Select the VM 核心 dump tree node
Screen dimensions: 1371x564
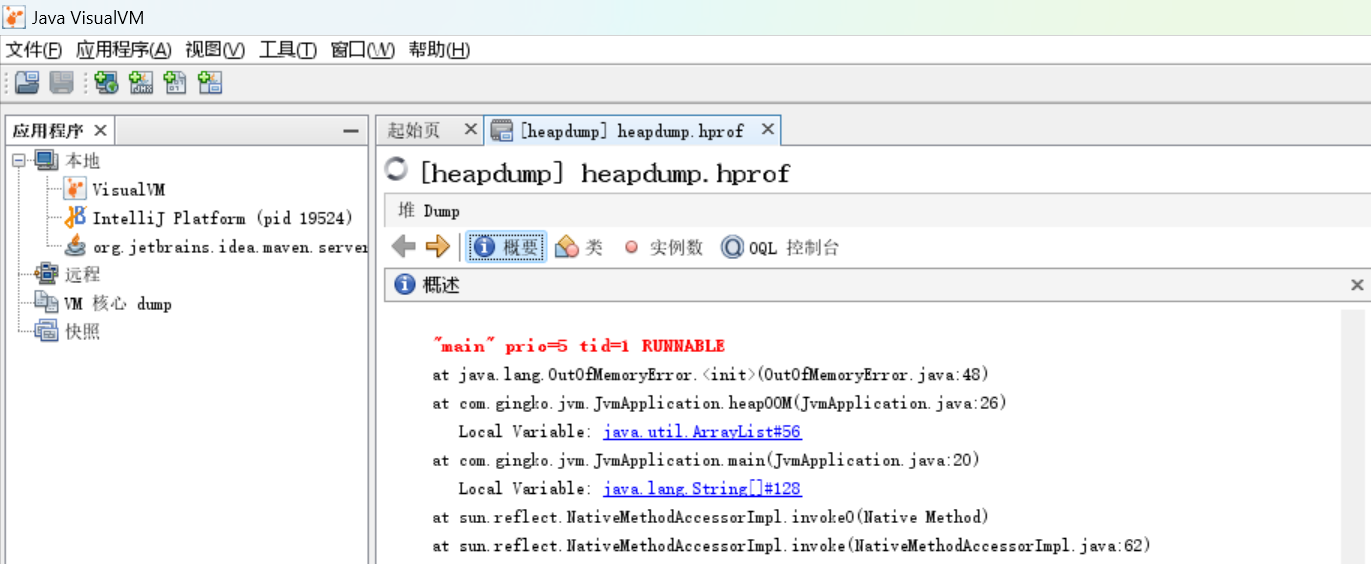pyautogui.click(x=118, y=303)
